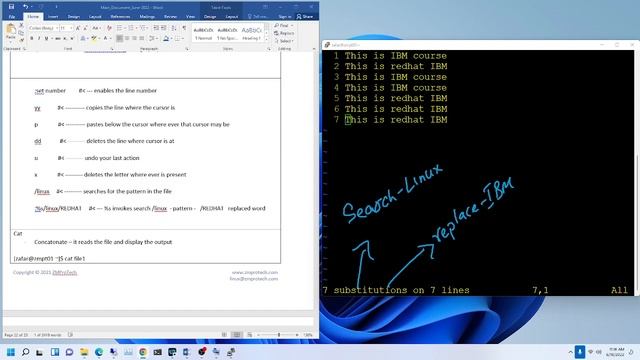The width and height of the screenshot is (640, 360).
Task: Select Align Right paragraph icon
Action: [x=134, y=38]
